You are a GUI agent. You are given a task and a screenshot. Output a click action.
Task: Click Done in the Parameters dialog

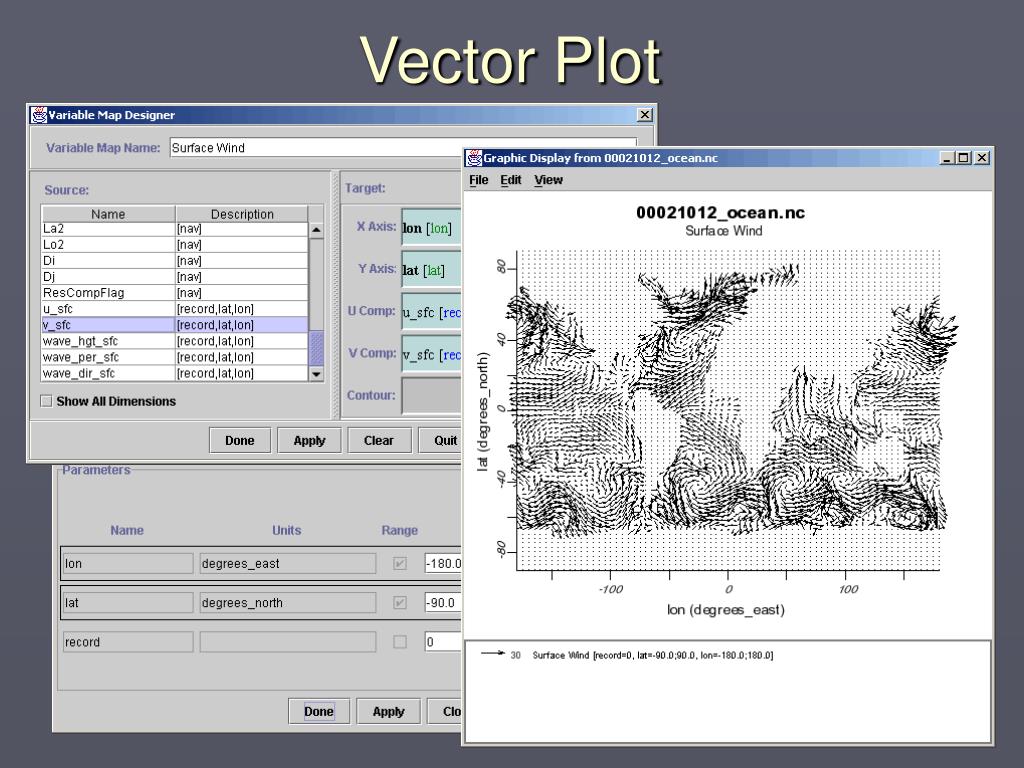pyautogui.click(x=319, y=711)
